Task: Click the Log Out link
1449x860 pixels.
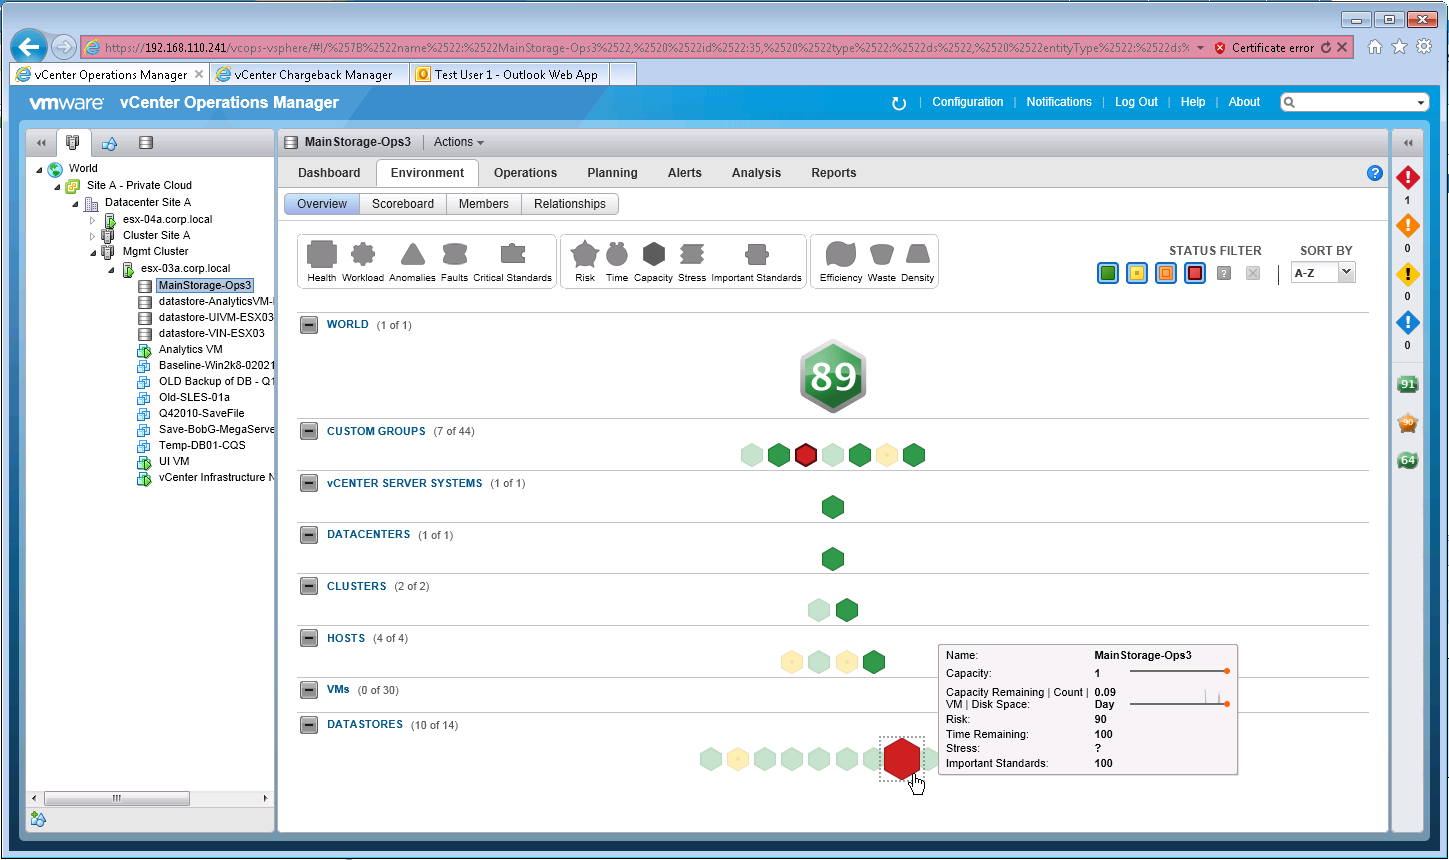Action: [x=1136, y=102]
